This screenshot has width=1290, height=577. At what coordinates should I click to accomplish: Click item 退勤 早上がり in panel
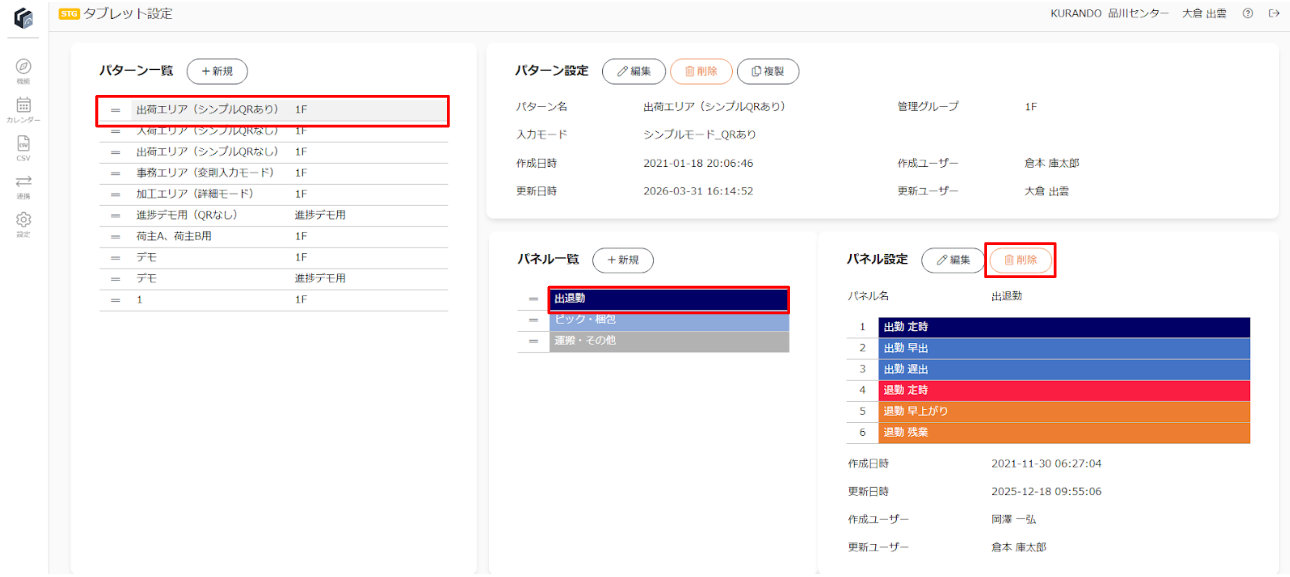tap(1064, 411)
